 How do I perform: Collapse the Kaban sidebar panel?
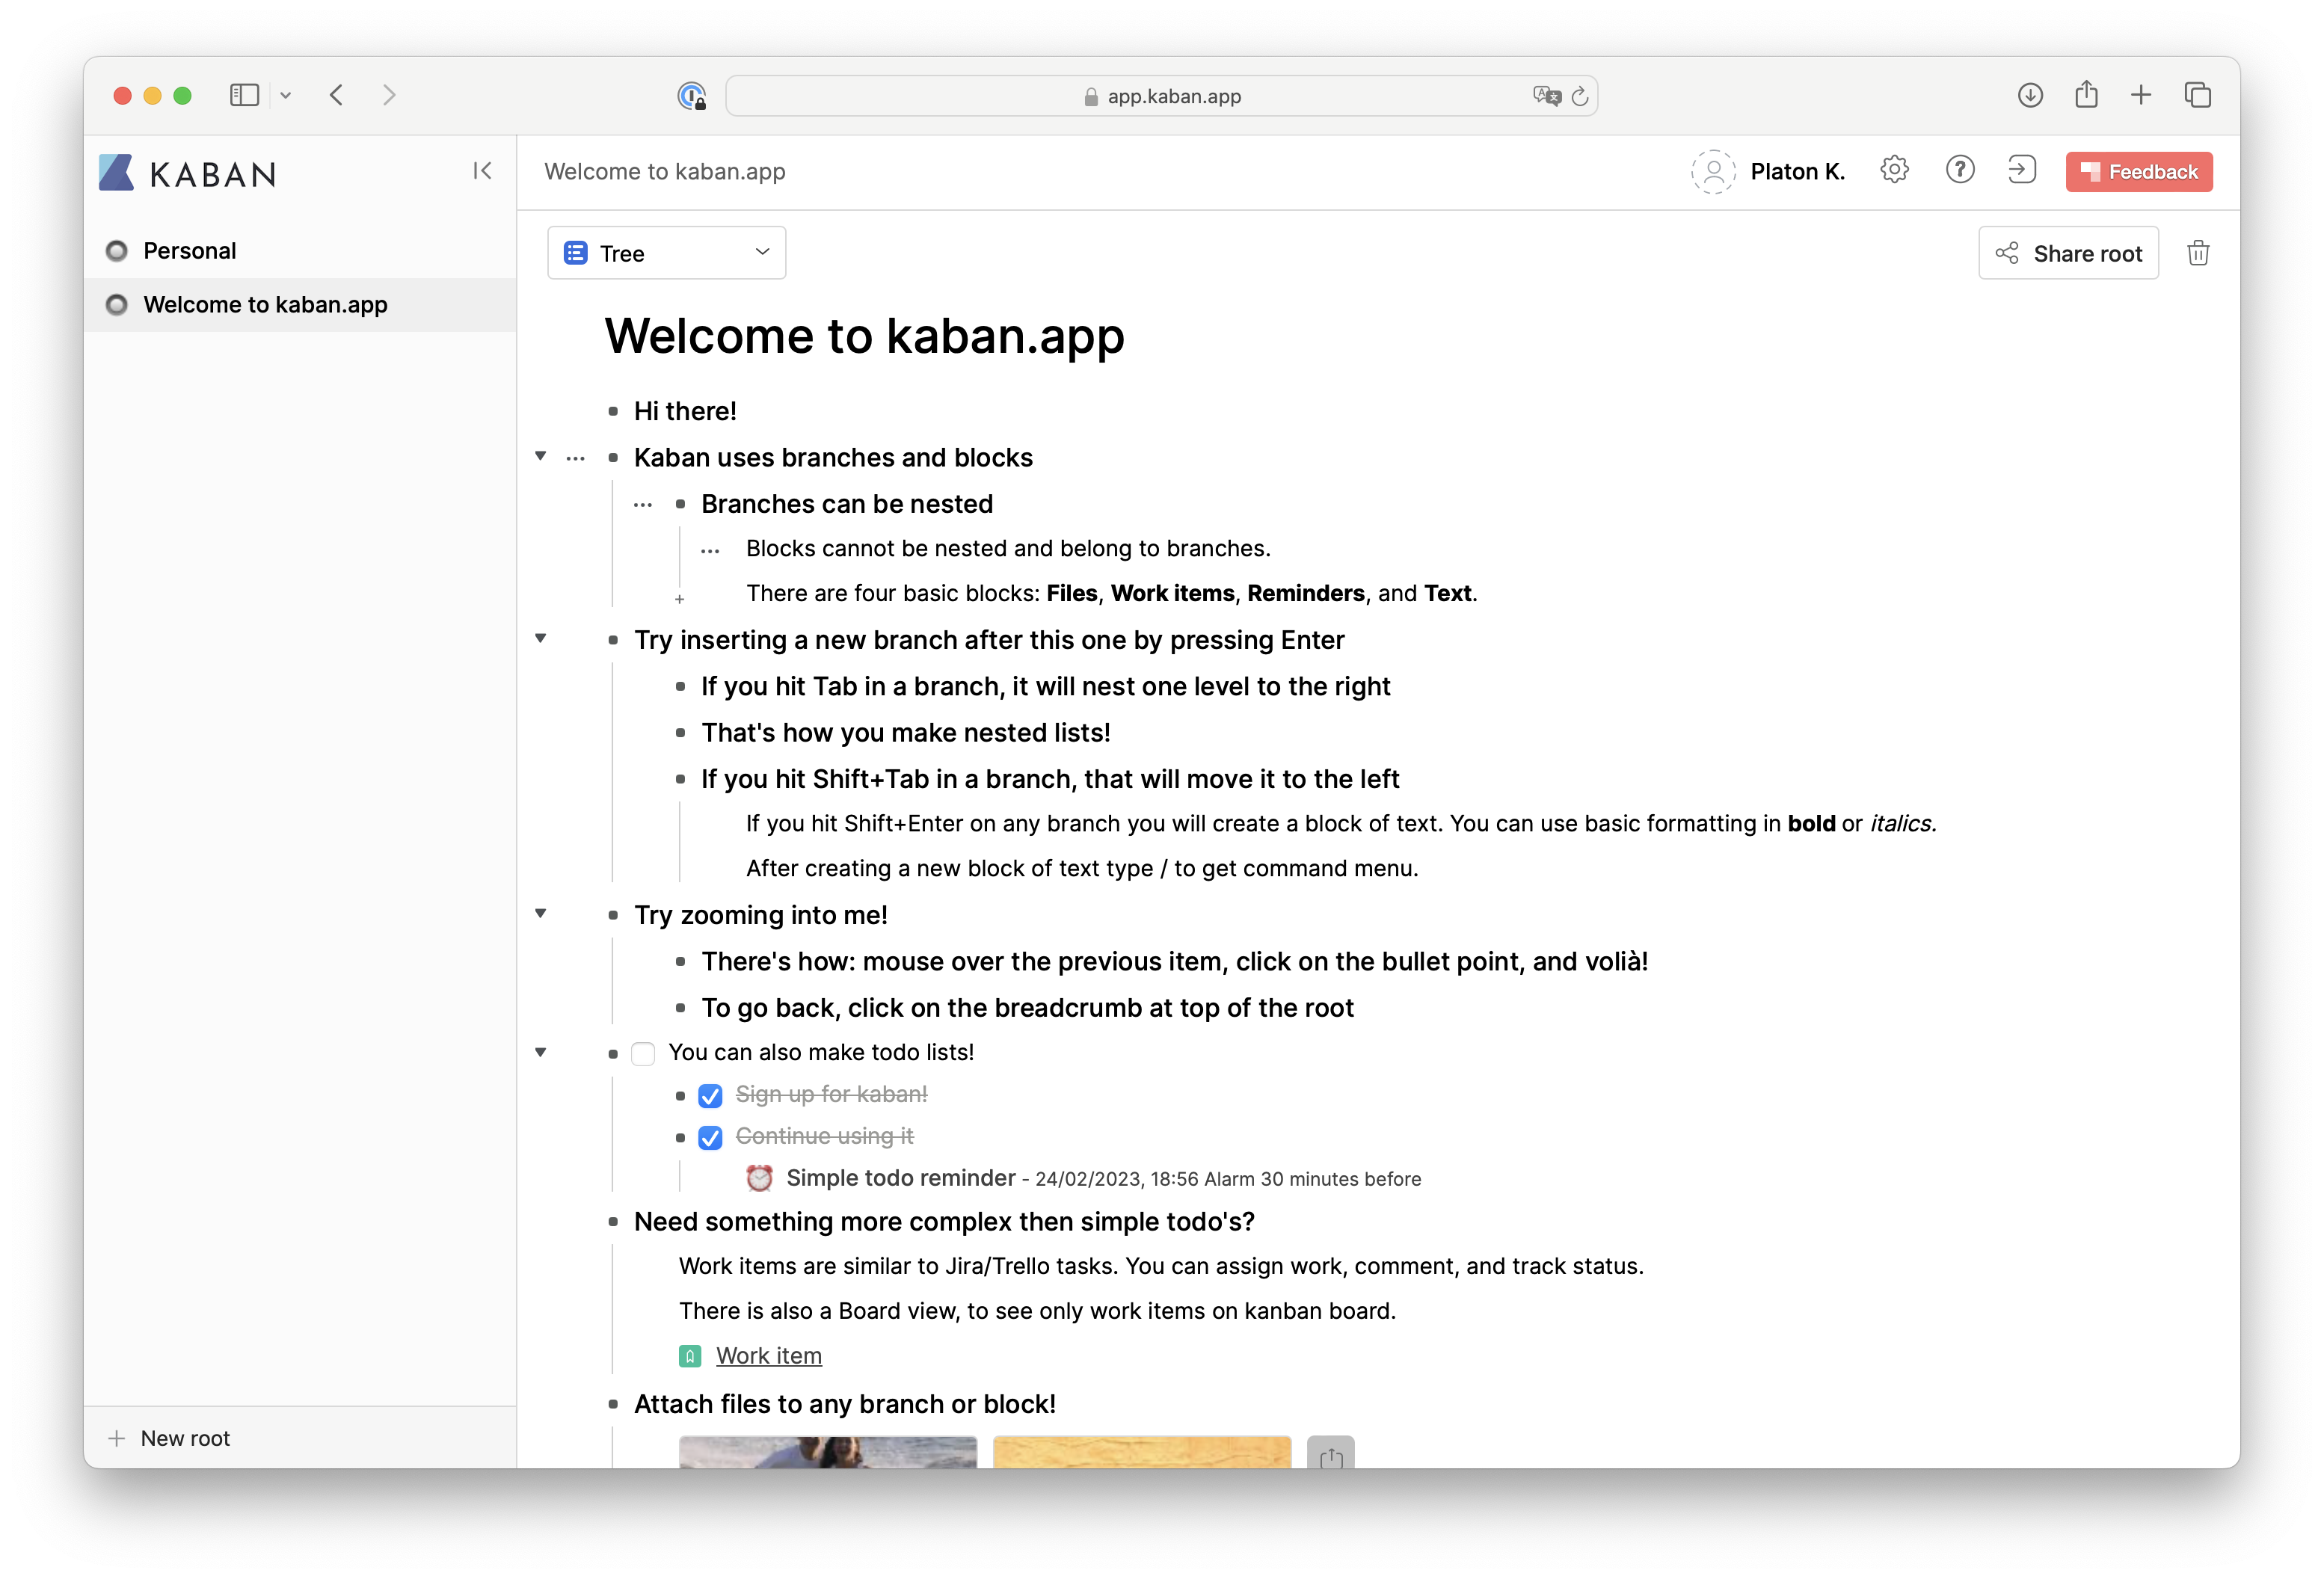coord(482,171)
